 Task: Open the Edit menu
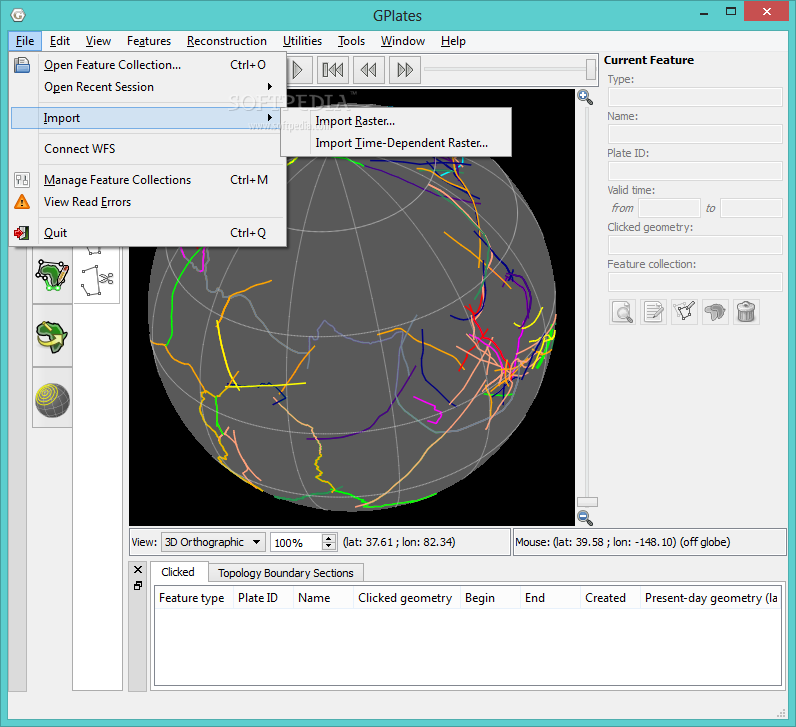click(60, 41)
